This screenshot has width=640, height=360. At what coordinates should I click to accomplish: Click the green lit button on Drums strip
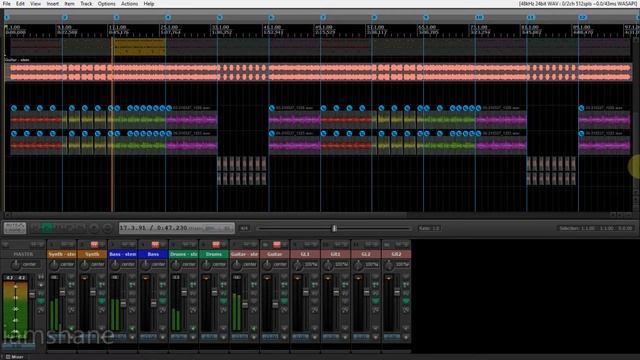pyautogui.click(x=223, y=301)
